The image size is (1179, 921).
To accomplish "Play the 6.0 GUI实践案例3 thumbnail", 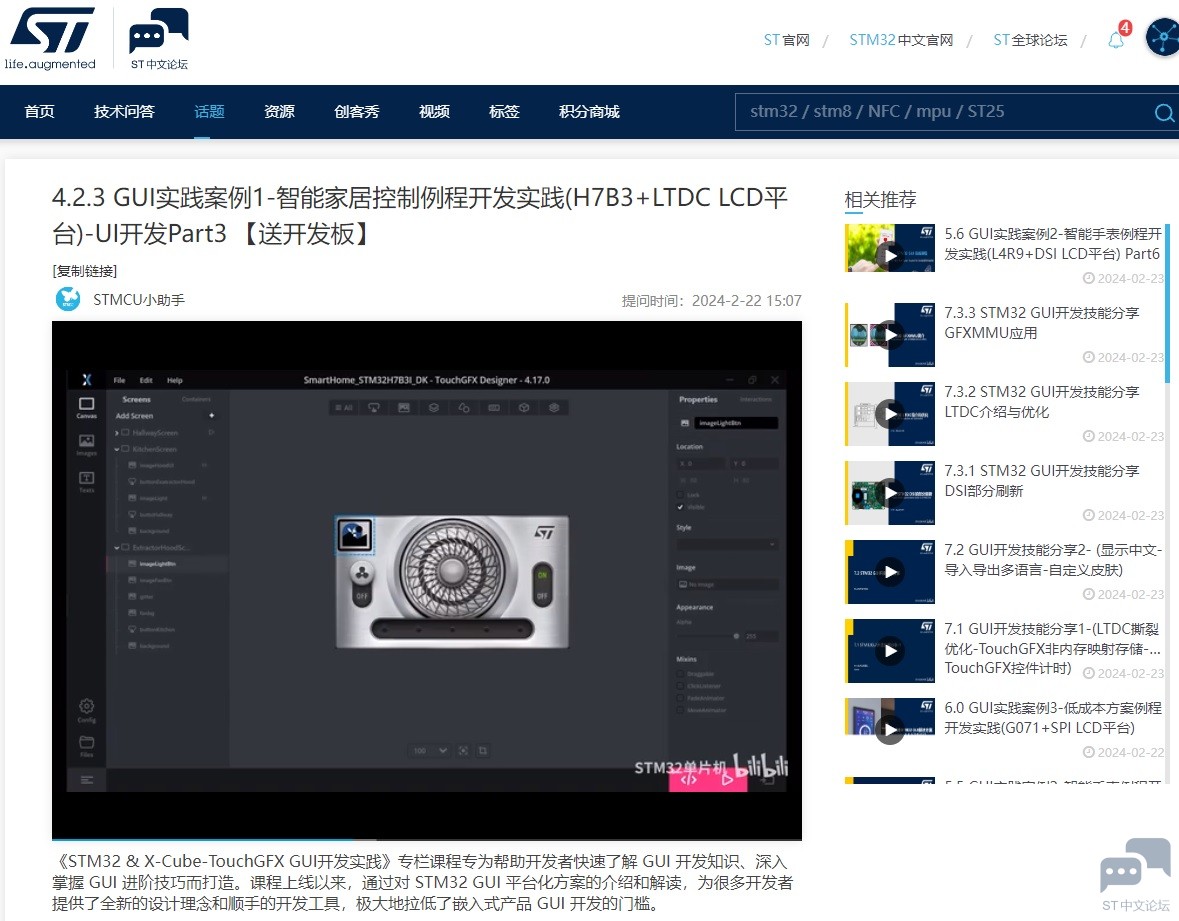I will pyautogui.click(x=890, y=722).
